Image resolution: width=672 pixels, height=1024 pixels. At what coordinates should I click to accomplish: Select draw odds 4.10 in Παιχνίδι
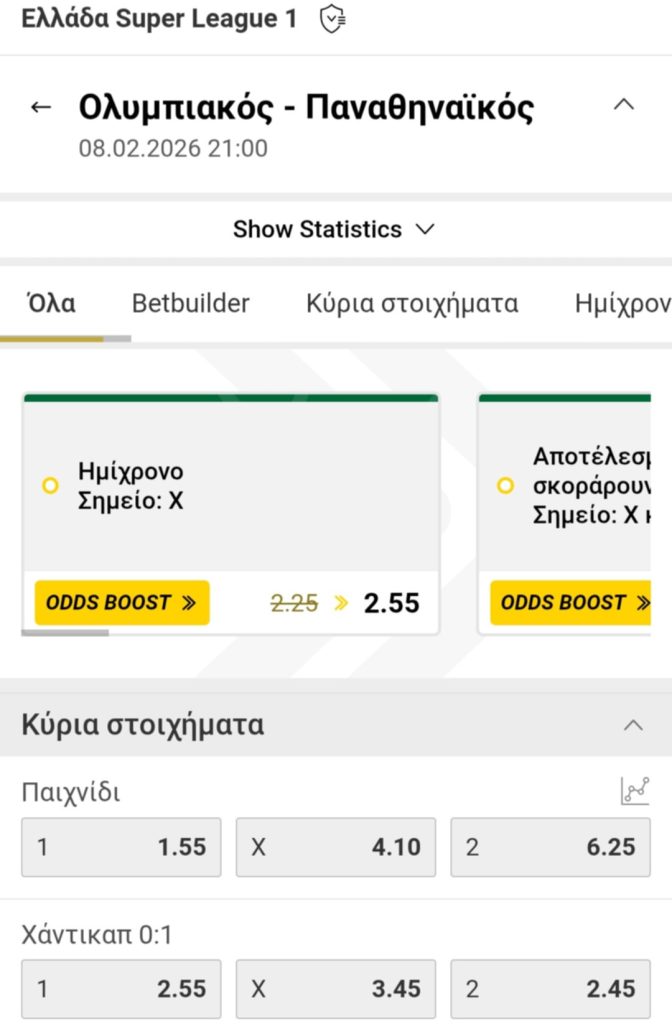click(x=335, y=847)
